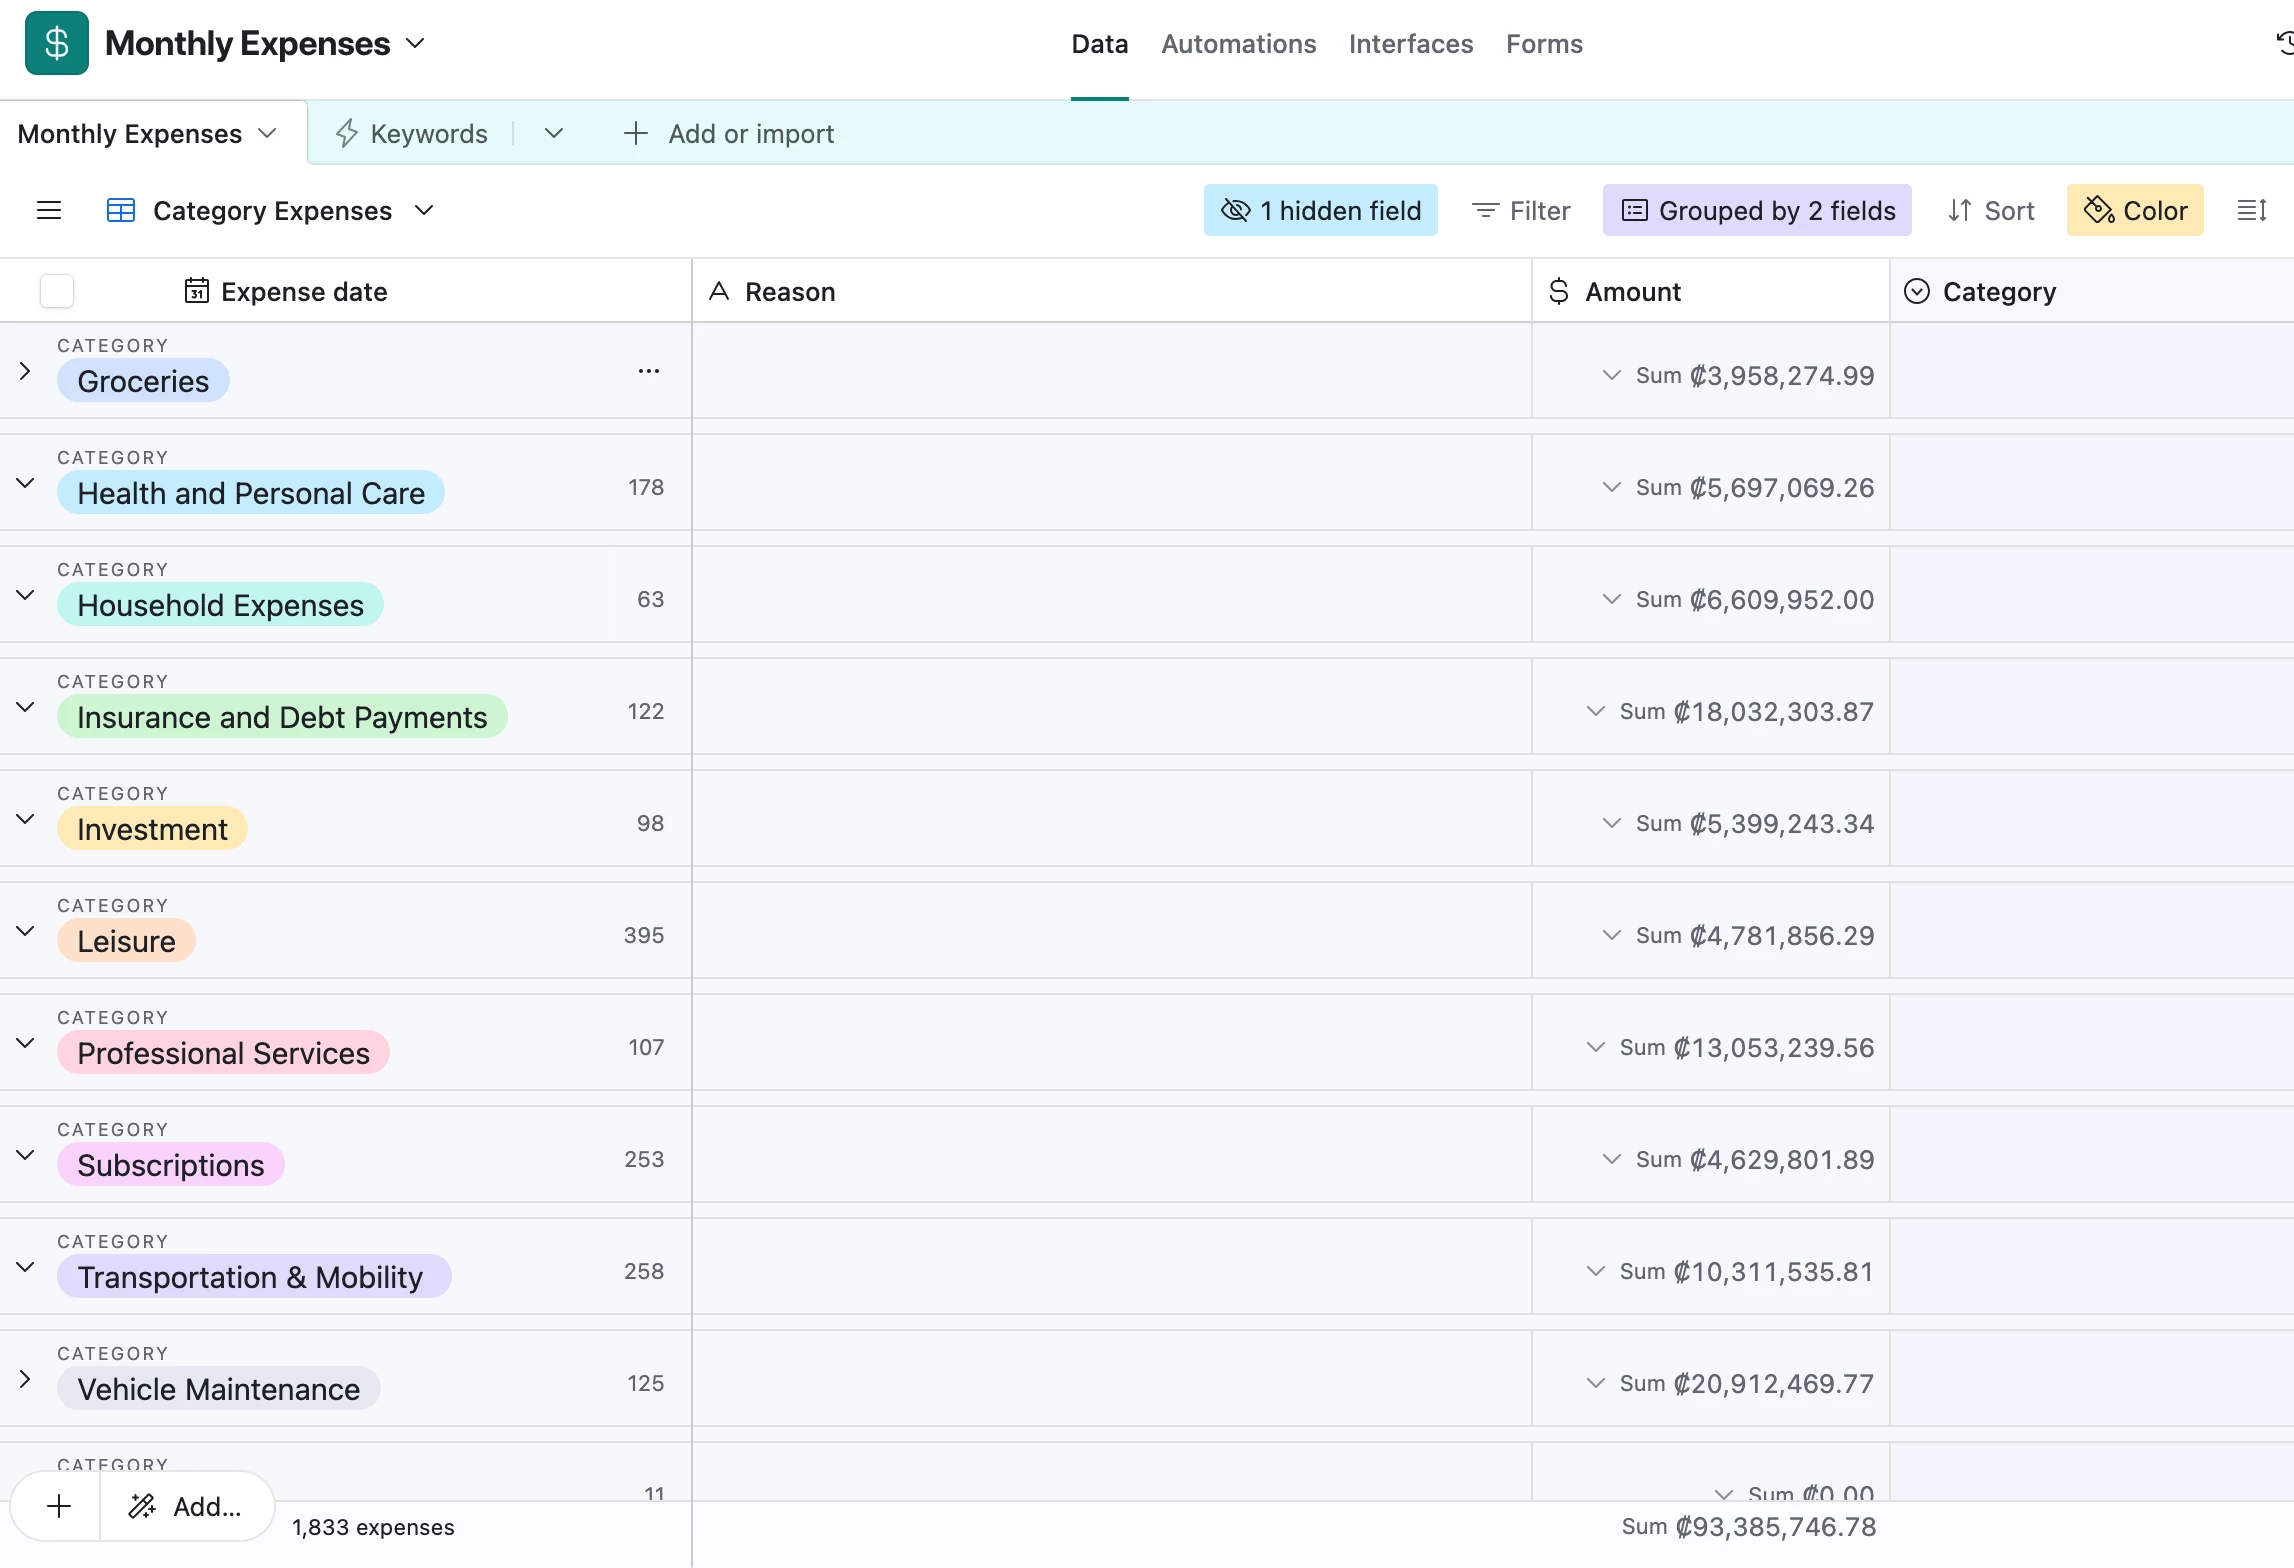Switch to the Automations tab

click(1238, 44)
